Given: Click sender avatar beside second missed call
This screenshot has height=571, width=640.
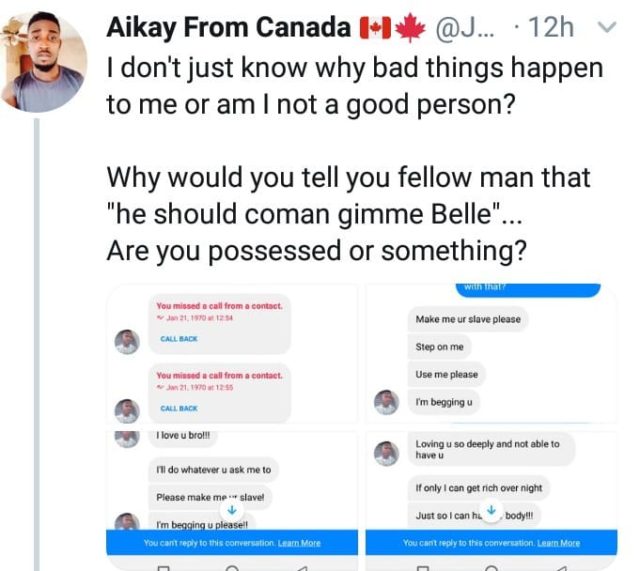Looking at the screenshot, I should 127,411.
